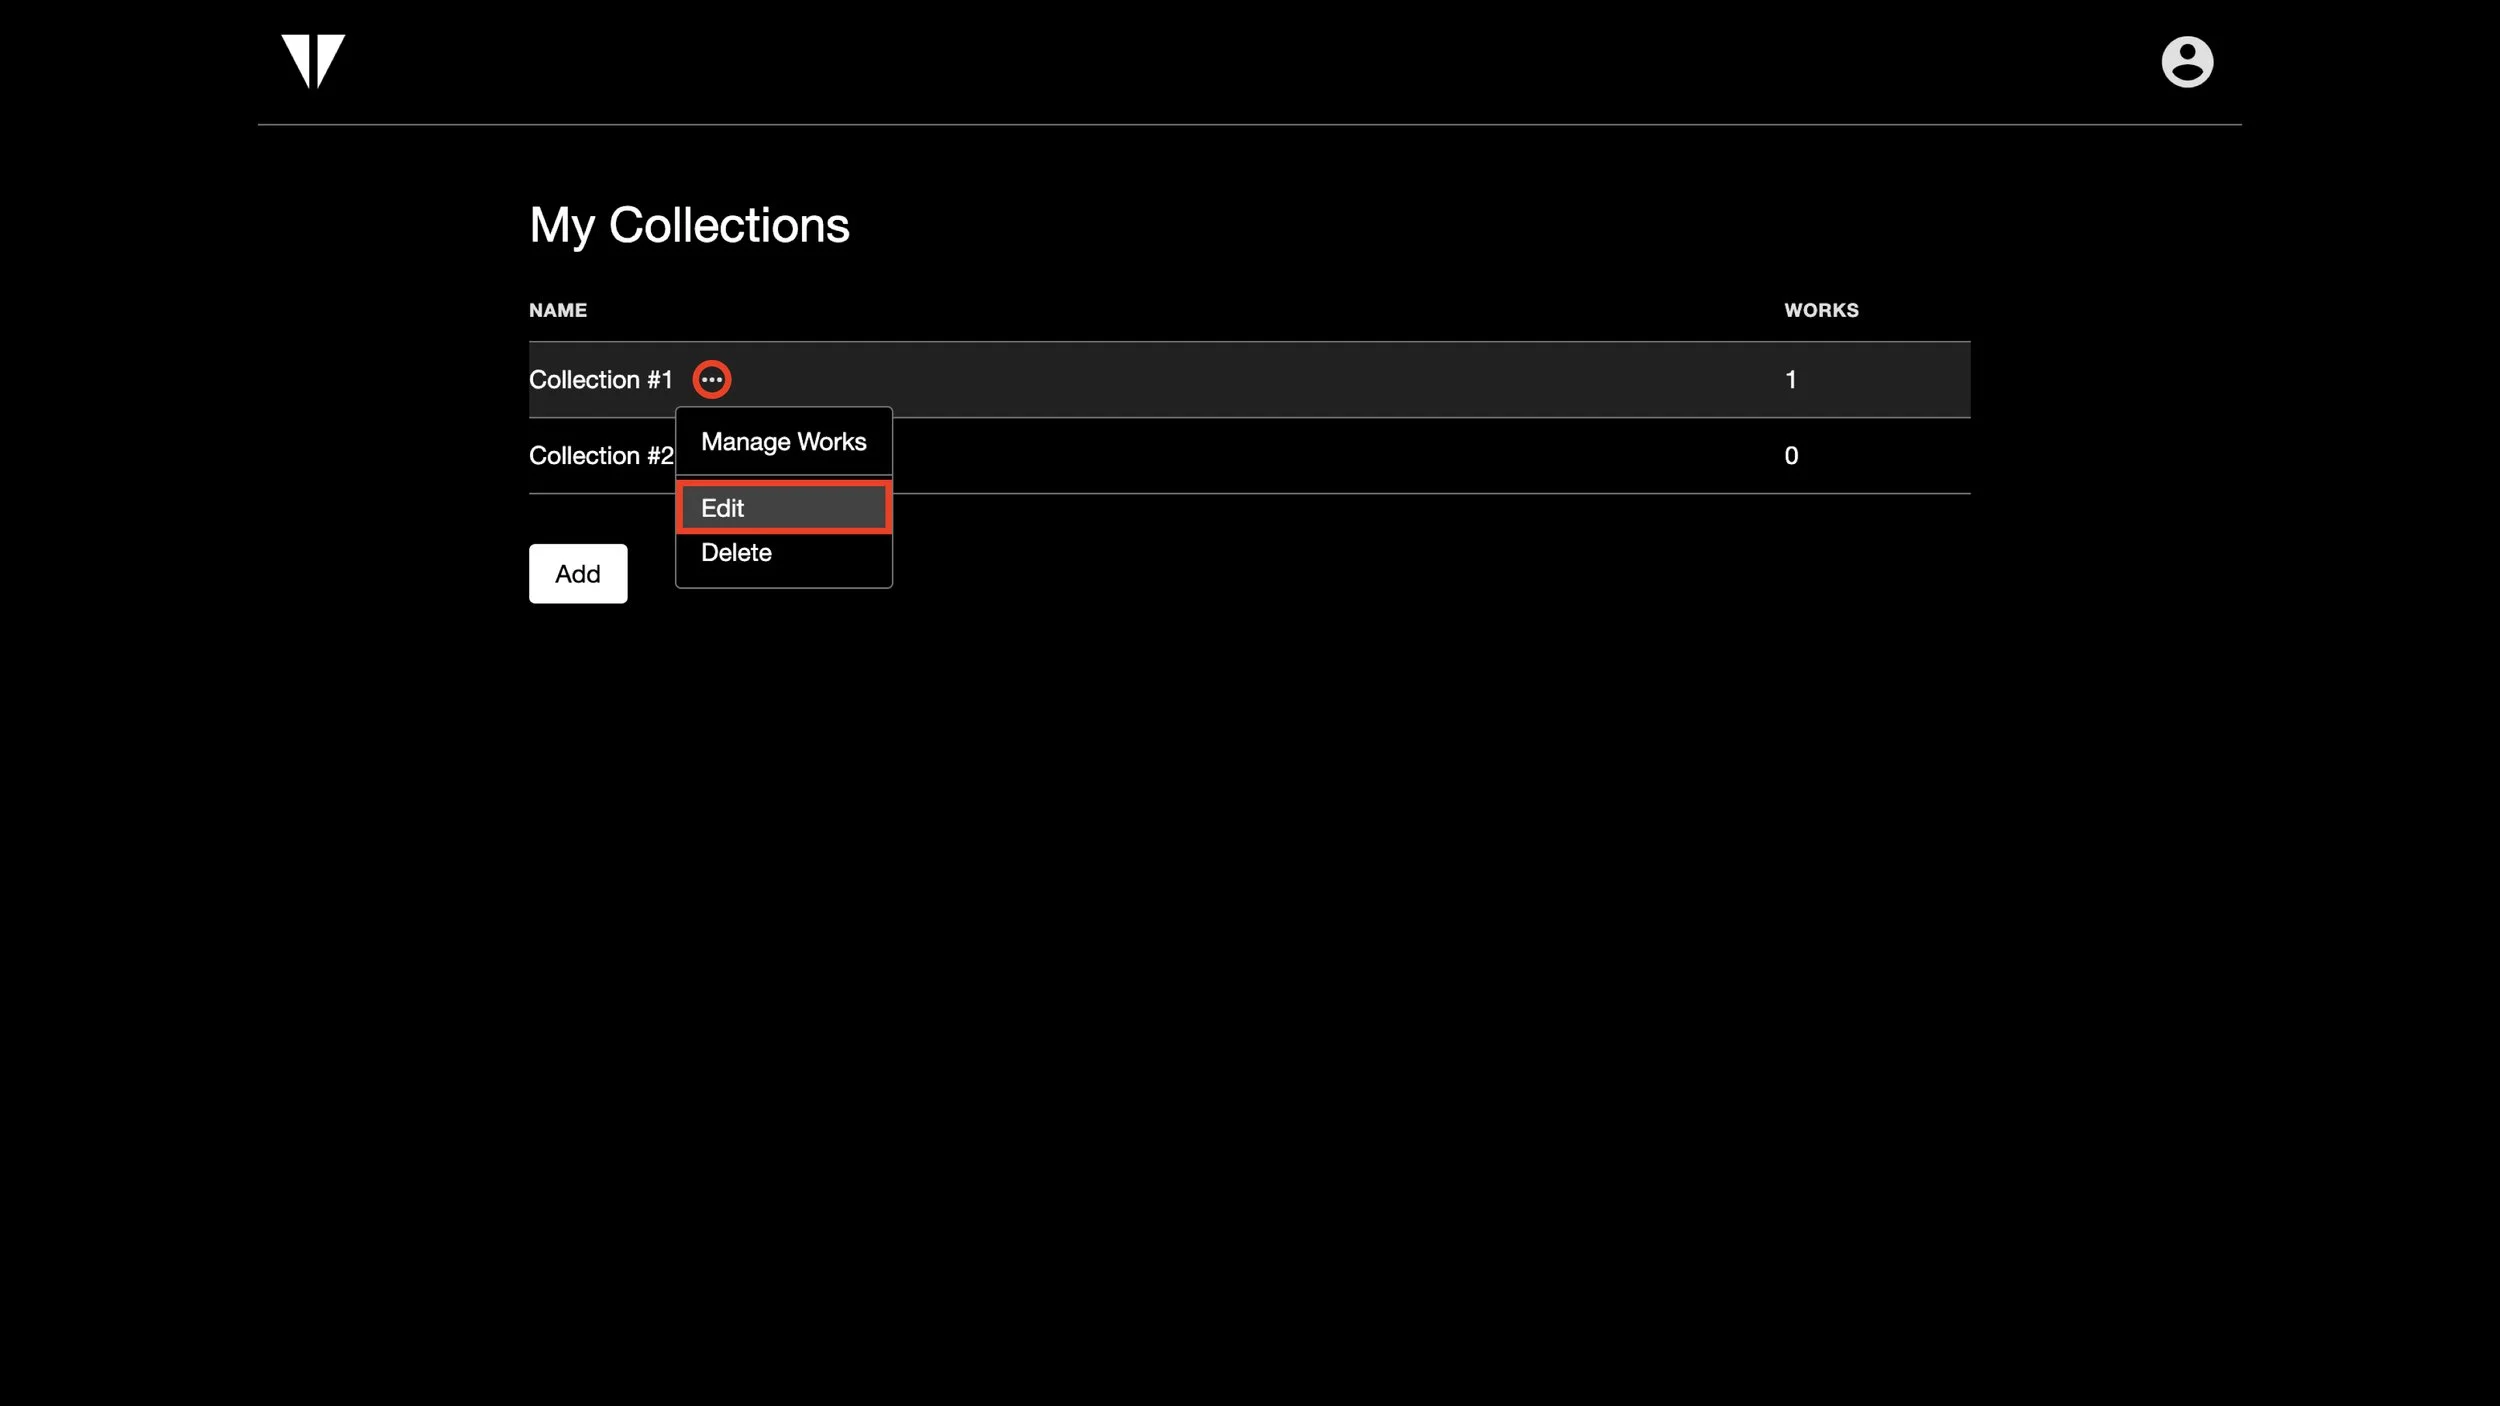Select the Collection #2 row name

[x=601, y=456]
